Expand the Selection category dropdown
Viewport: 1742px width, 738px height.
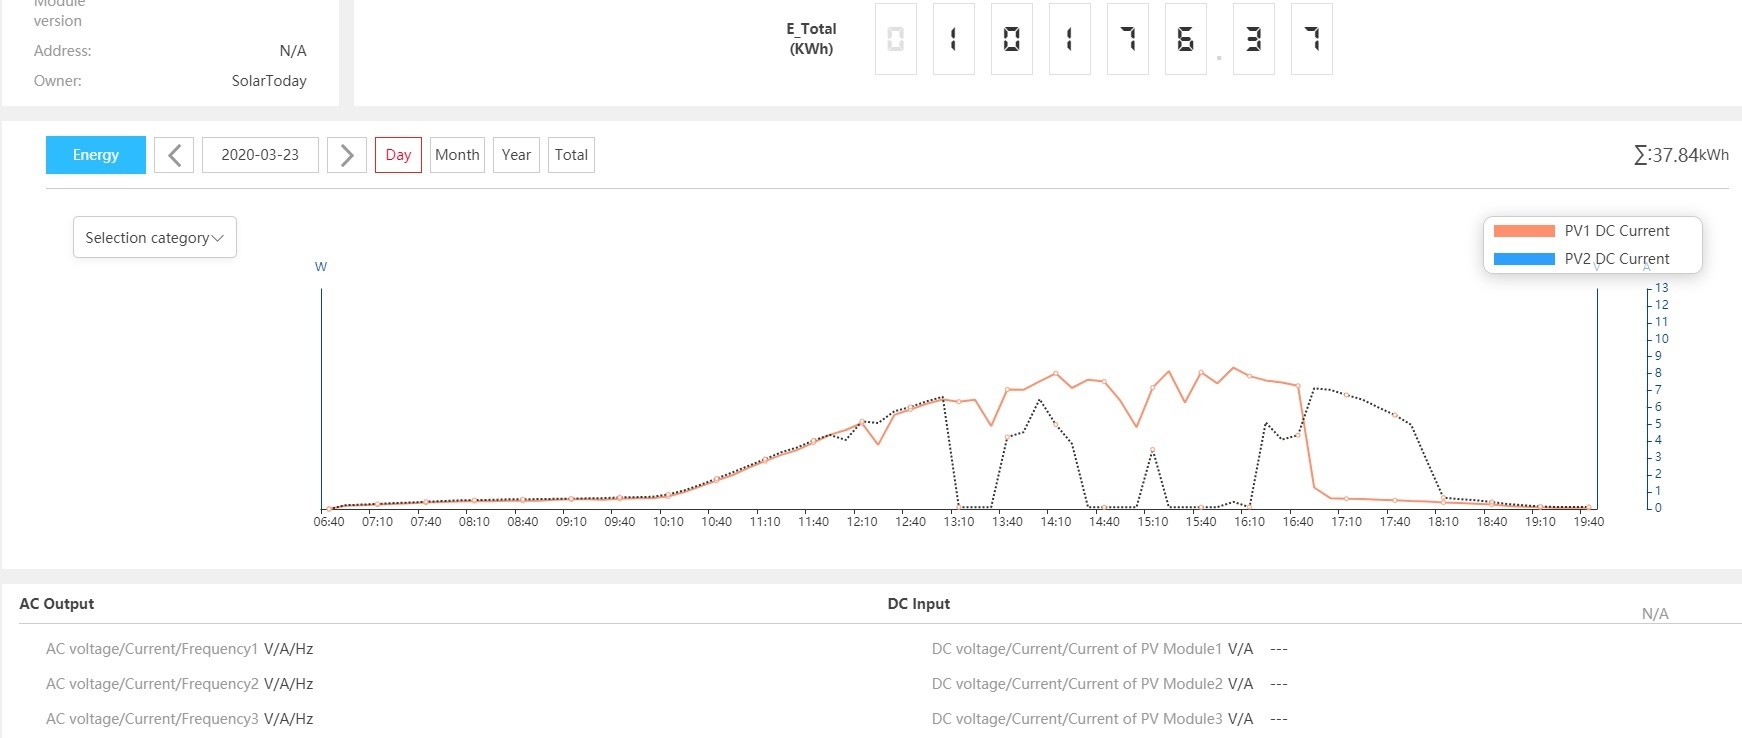(155, 238)
